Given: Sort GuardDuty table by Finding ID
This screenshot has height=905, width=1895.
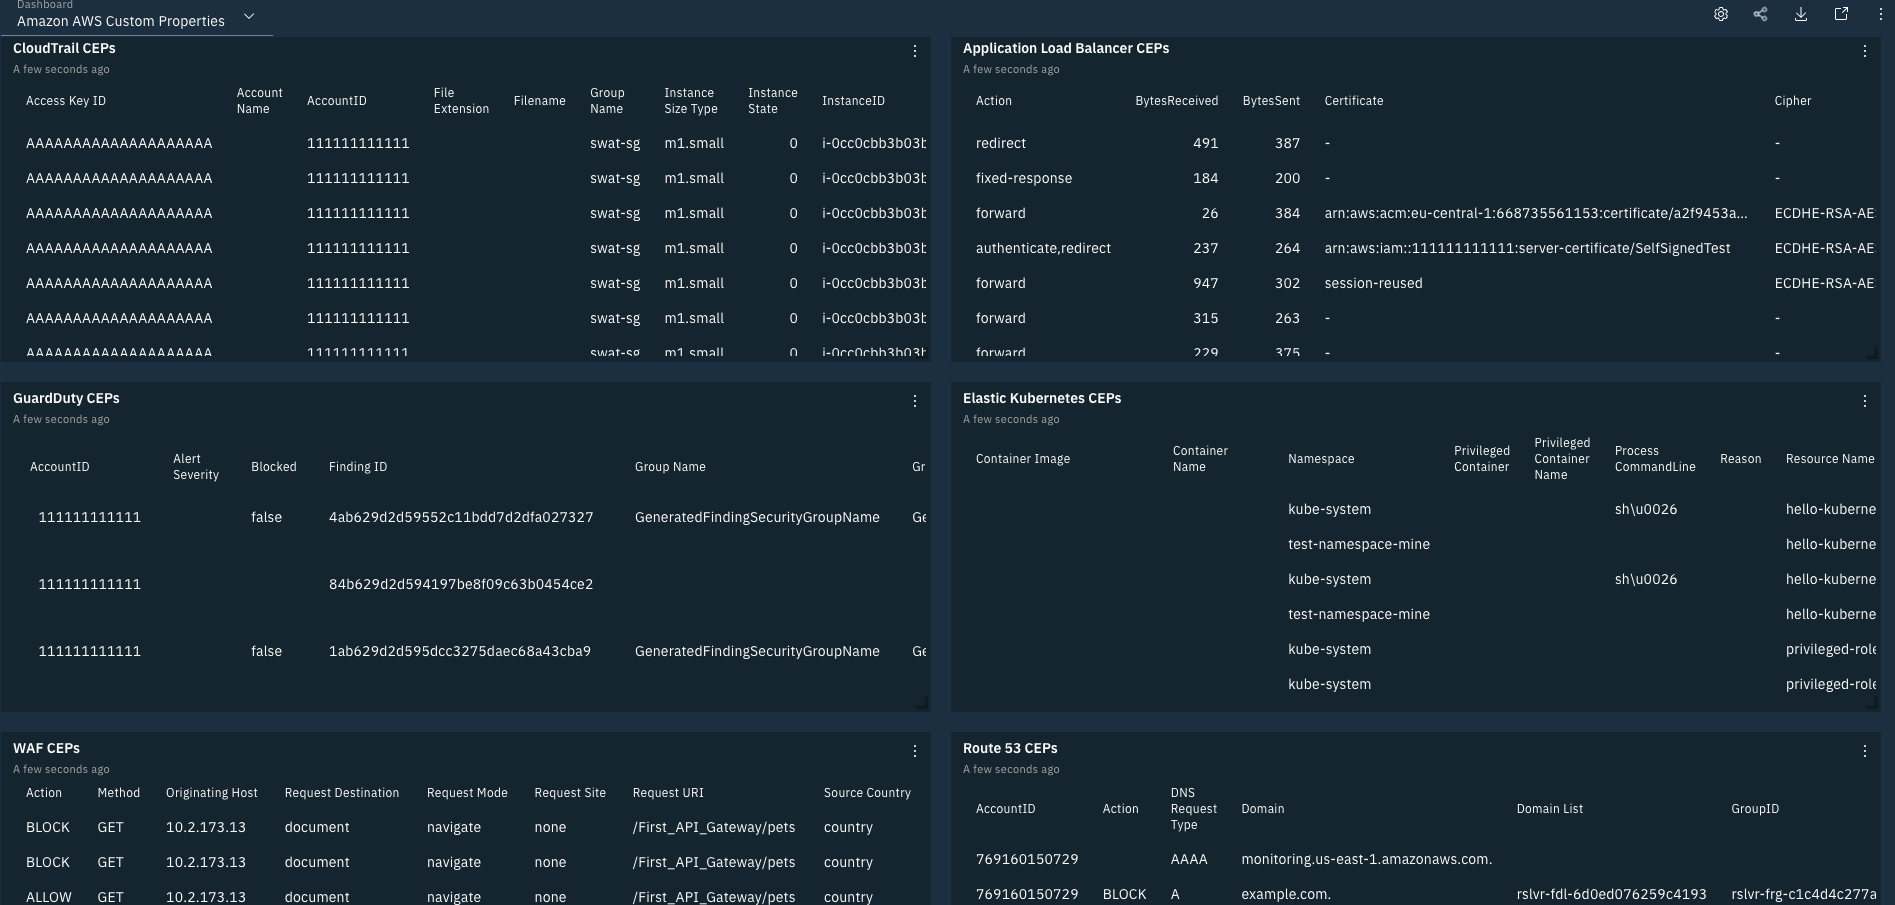Looking at the screenshot, I should tap(358, 467).
